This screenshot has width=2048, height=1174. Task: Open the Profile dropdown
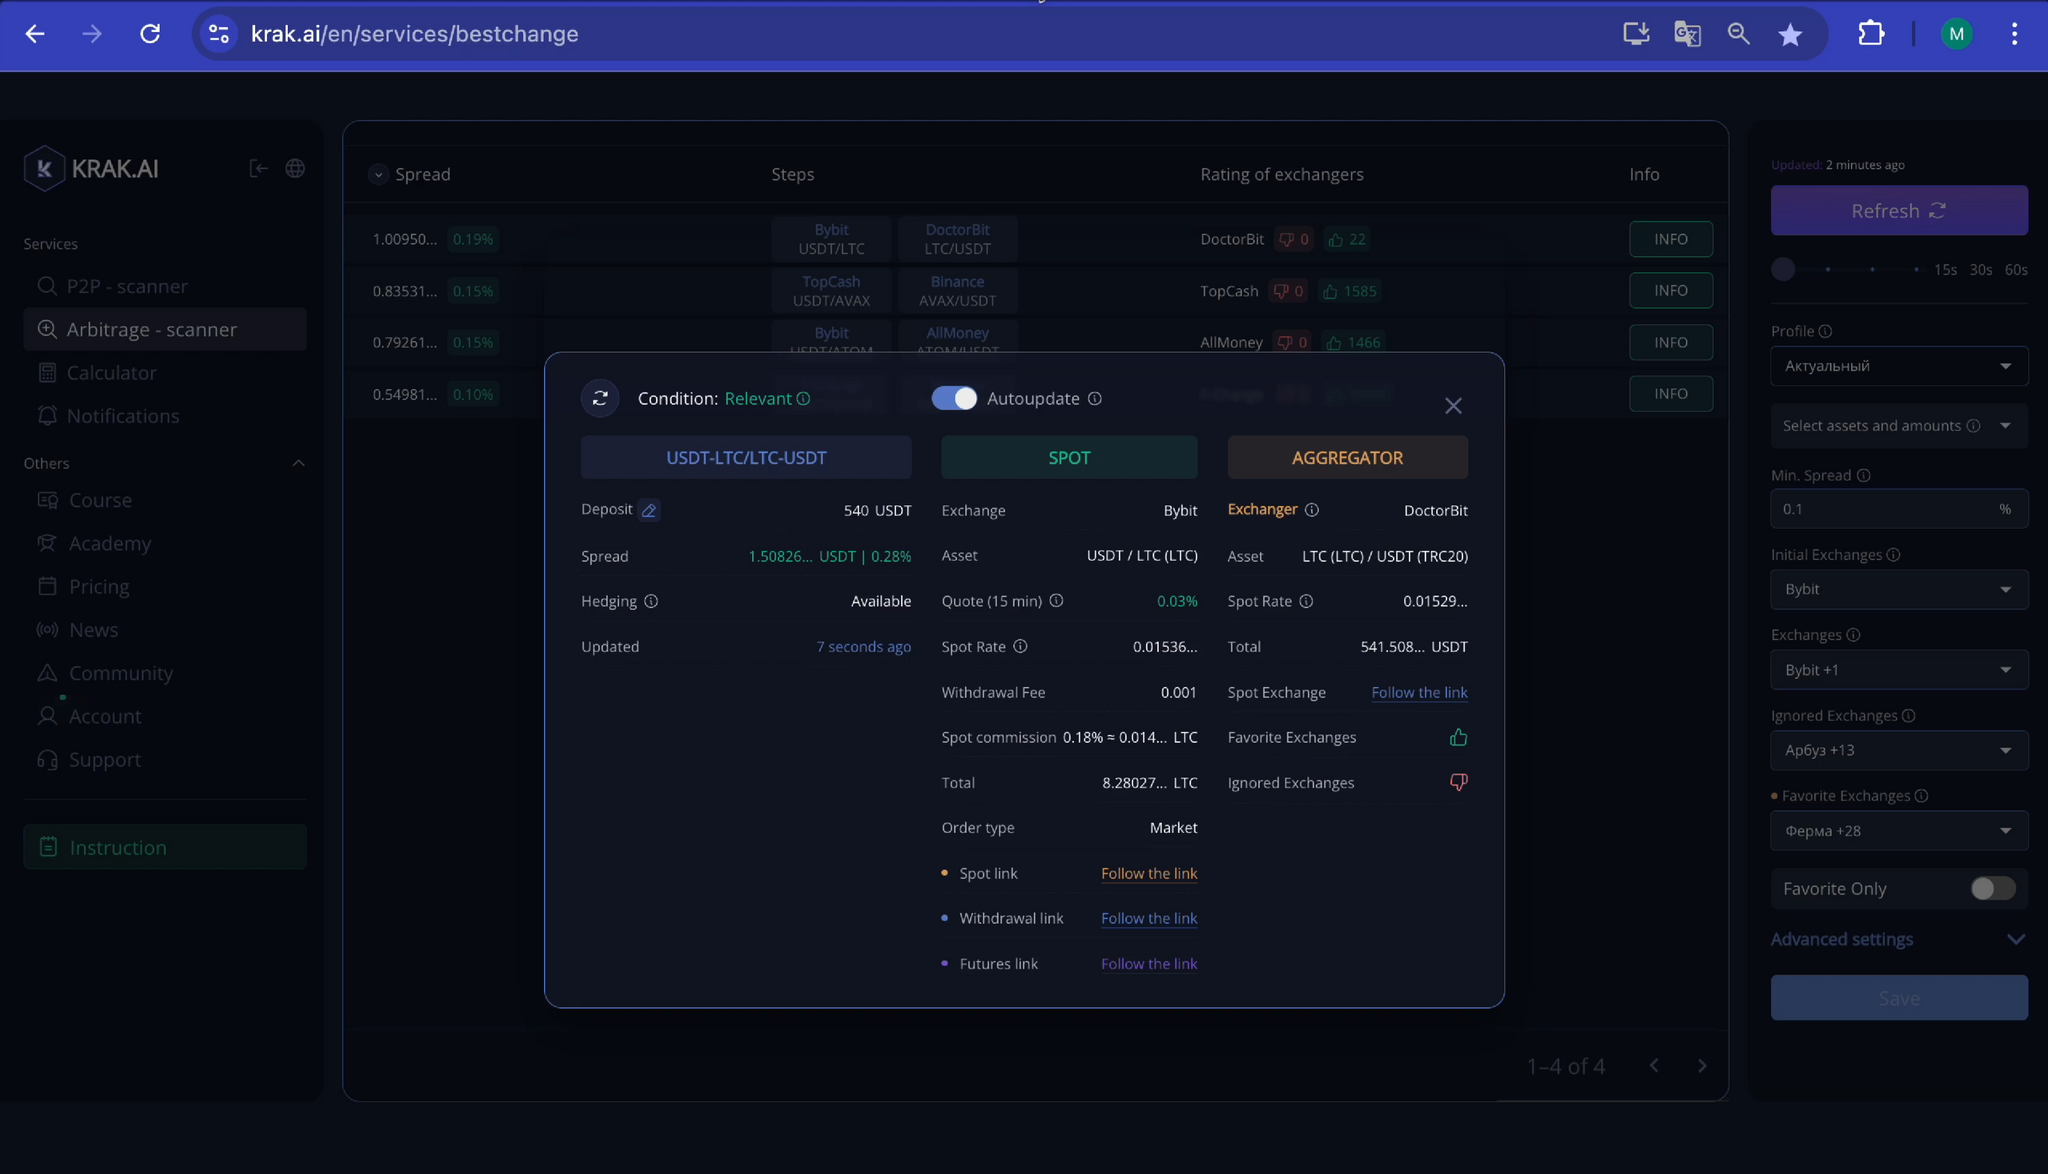pos(1897,366)
